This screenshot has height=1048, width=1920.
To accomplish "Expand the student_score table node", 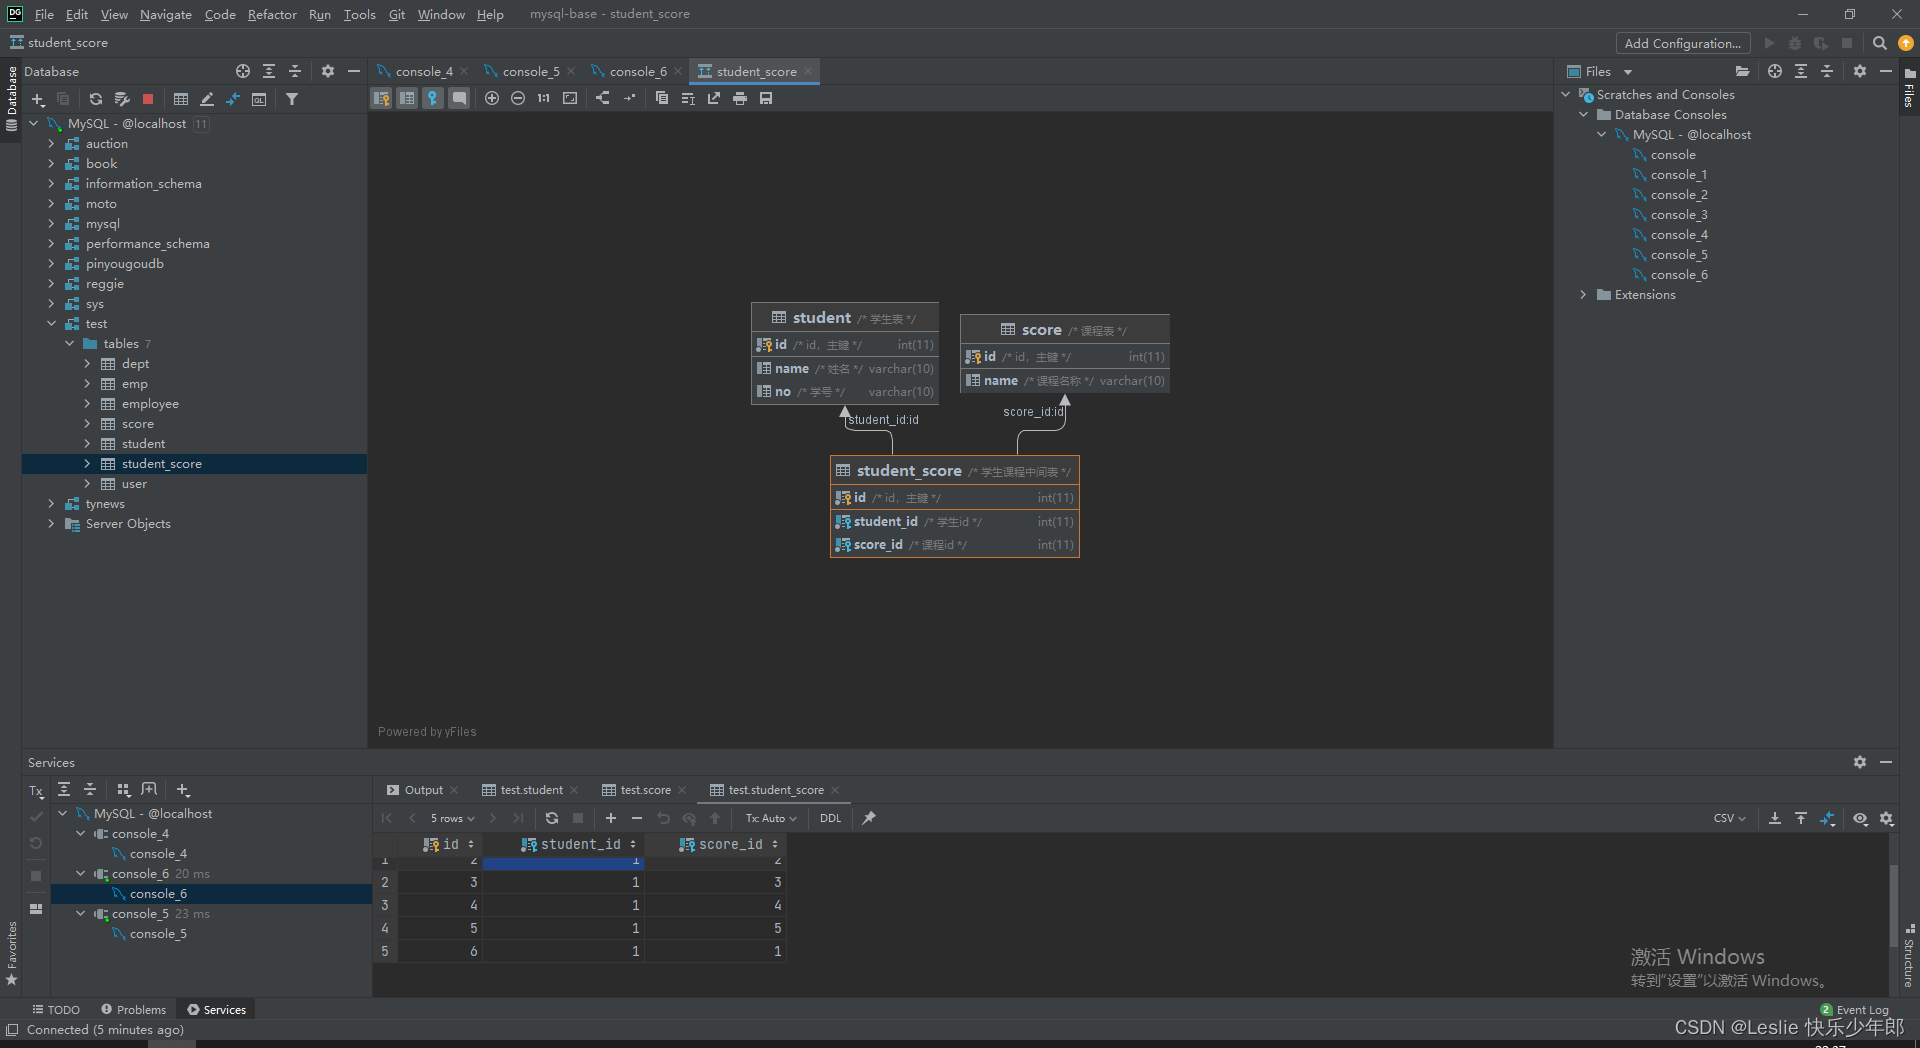I will pyautogui.click(x=88, y=464).
